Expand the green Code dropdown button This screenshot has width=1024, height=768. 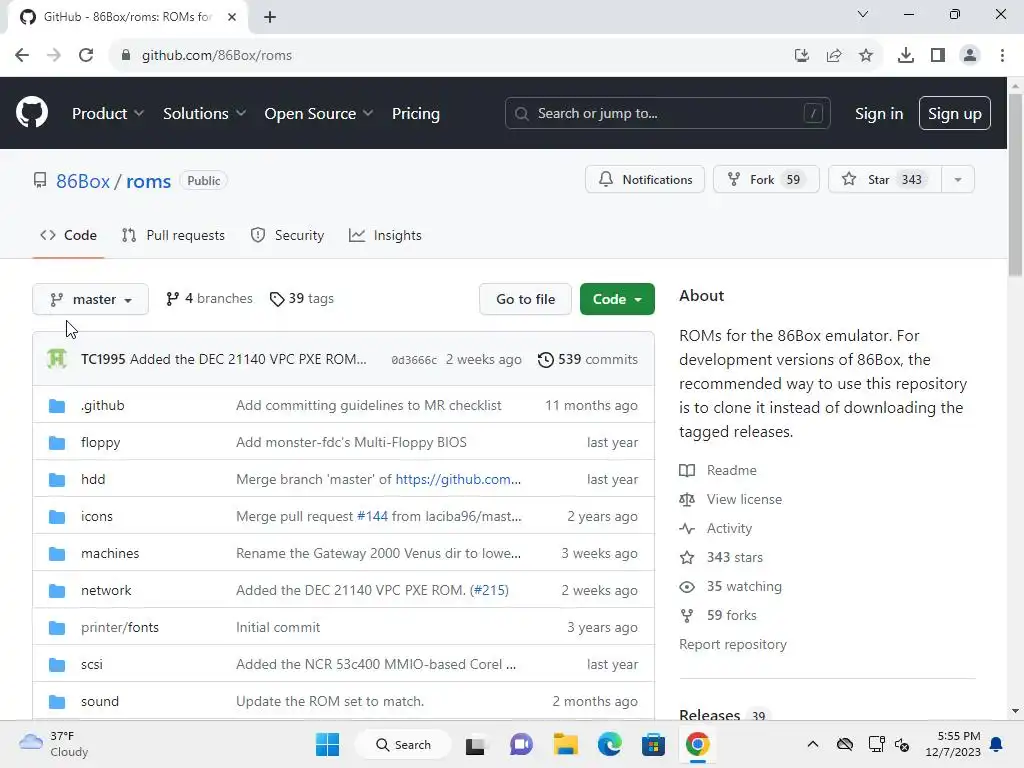[617, 299]
